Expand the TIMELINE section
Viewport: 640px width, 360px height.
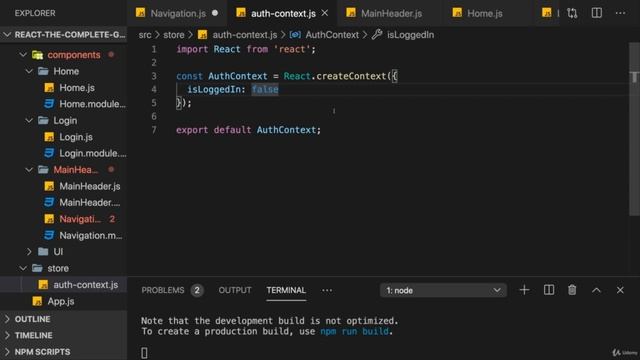(64, 336)
